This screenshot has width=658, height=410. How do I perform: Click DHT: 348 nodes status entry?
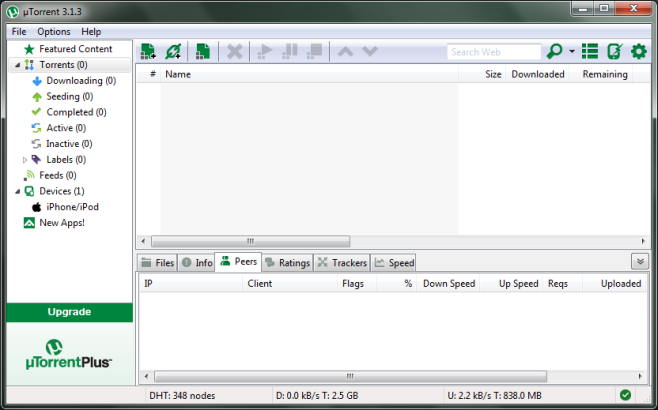pos(182,396)
